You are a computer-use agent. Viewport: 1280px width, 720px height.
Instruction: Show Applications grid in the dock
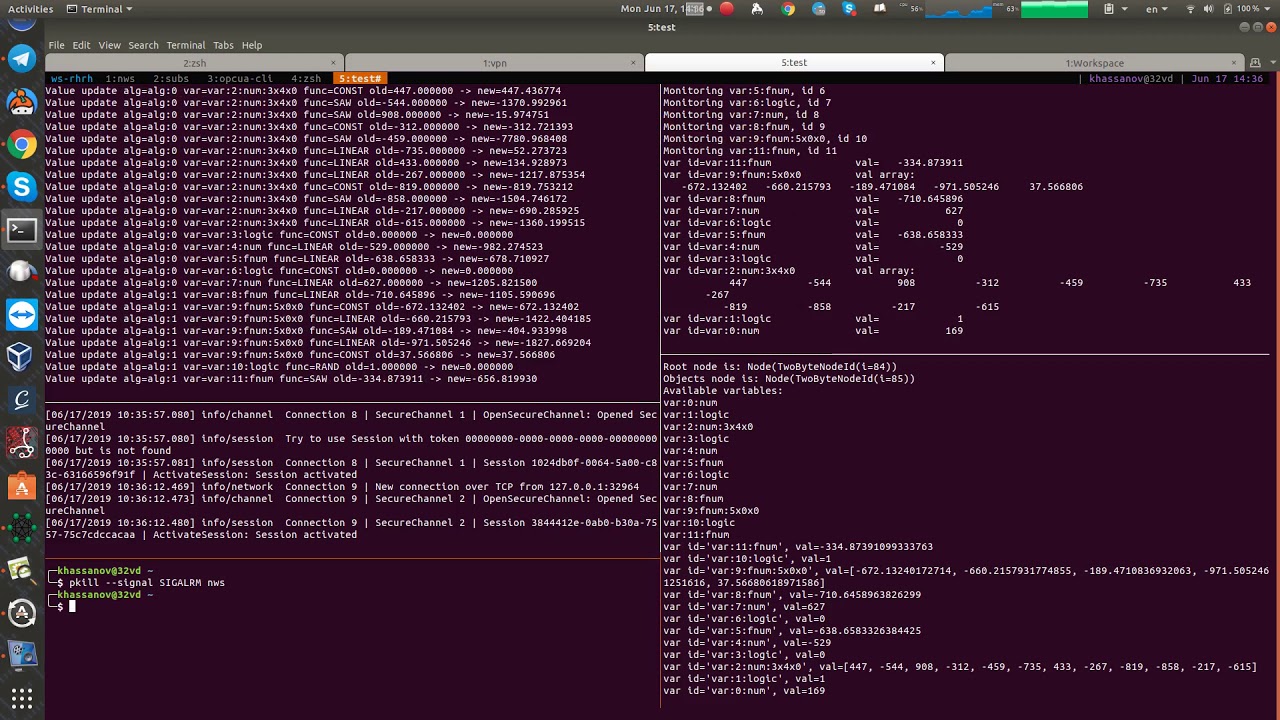click(x=22, y=697)
